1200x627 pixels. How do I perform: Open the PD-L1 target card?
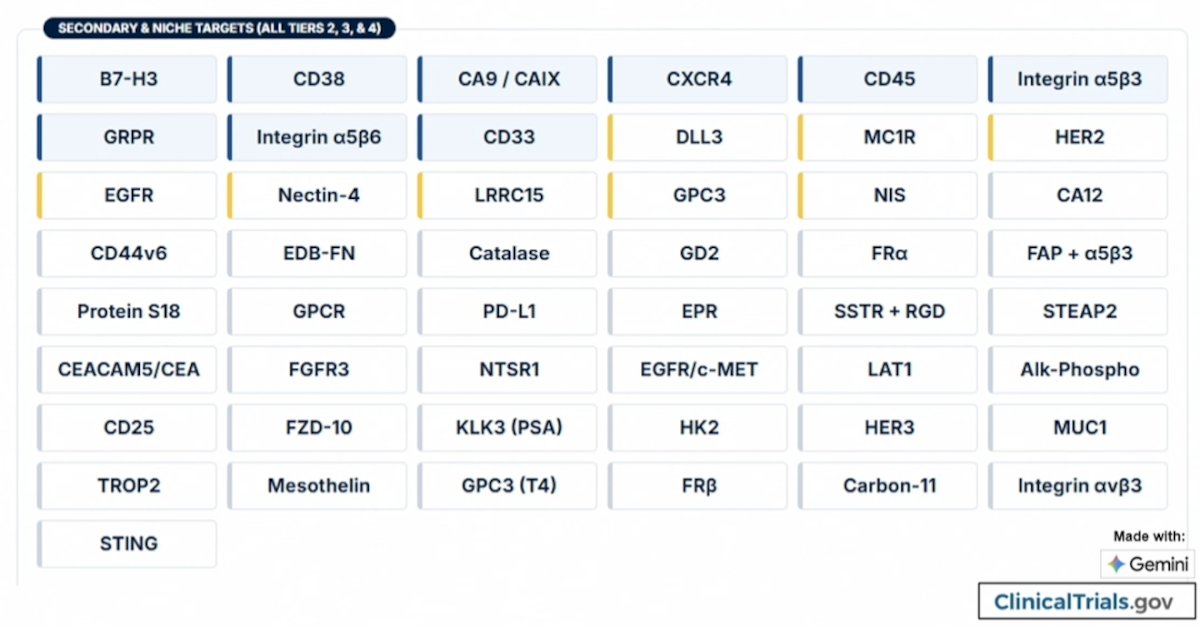(x=508, y=311)
